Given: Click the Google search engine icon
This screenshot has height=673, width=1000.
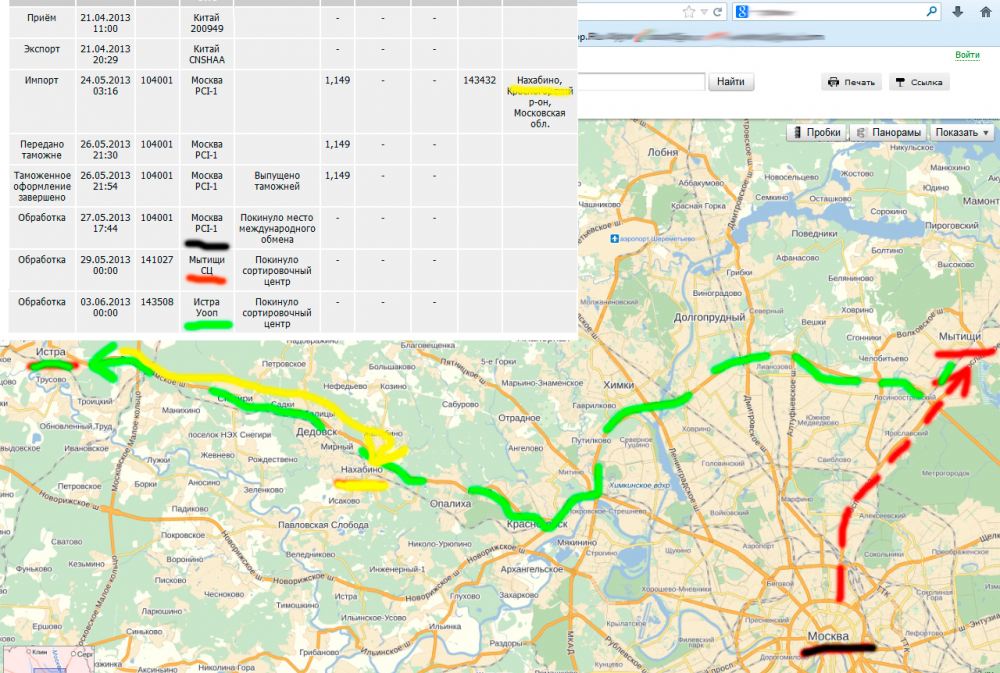Looking at the screenshot, I should (742, 11).
